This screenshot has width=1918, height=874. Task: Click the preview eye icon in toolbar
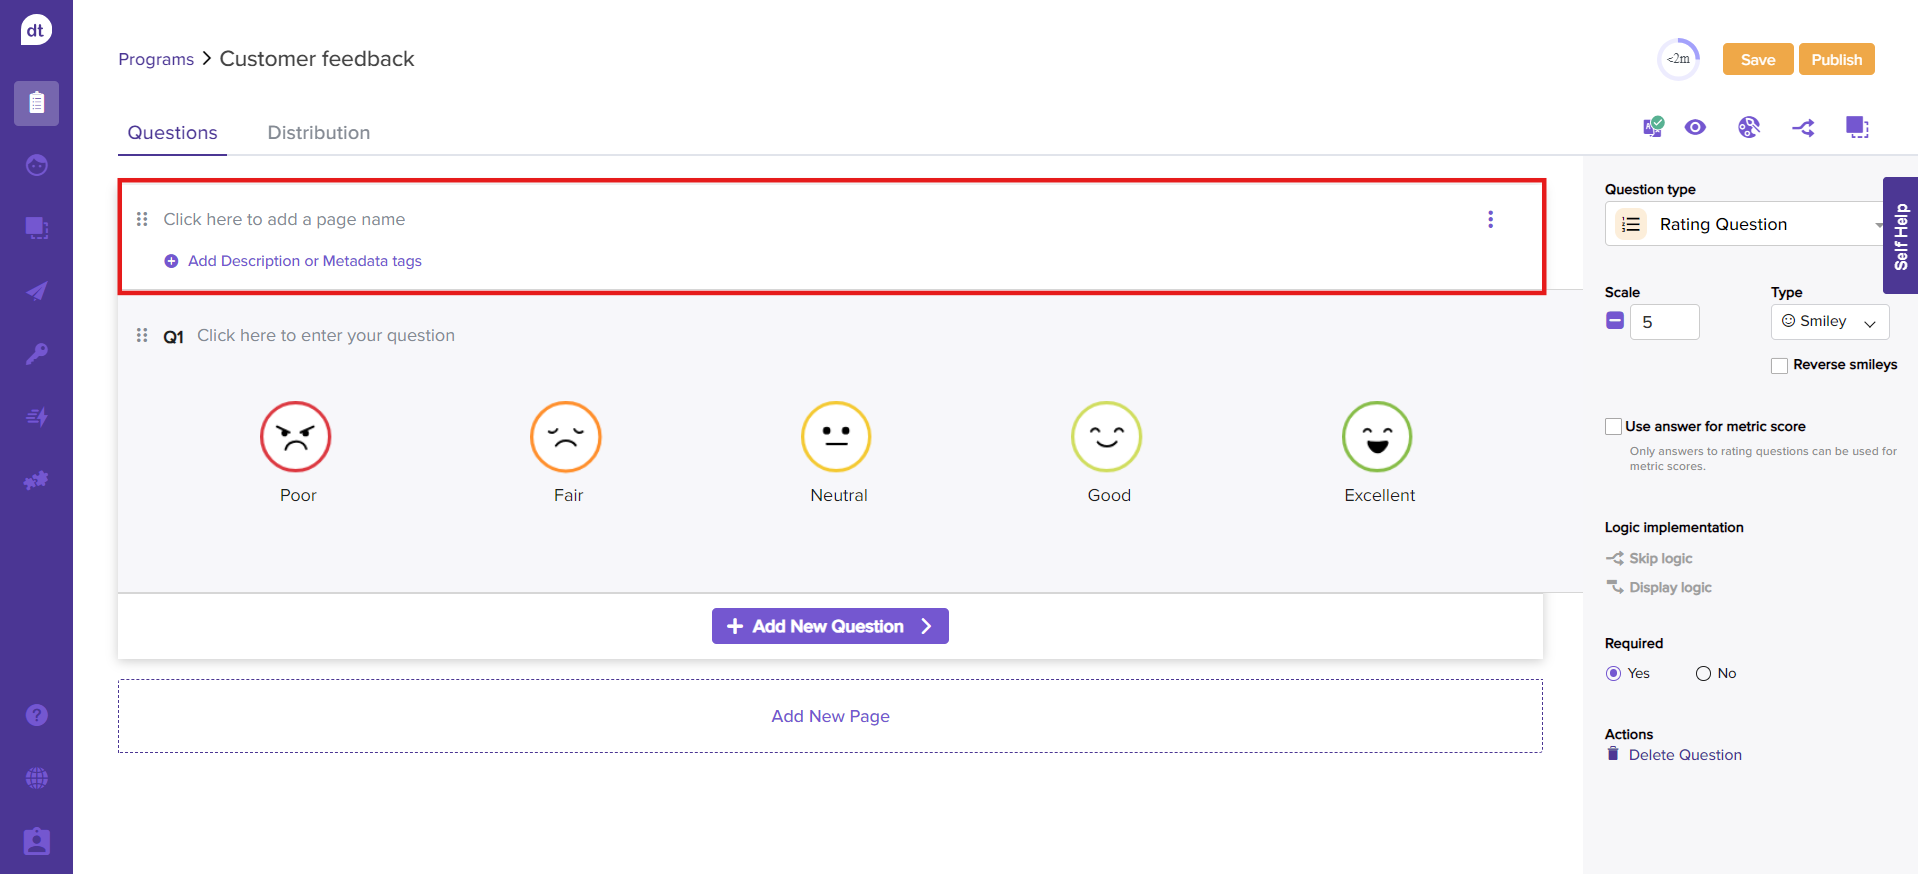click(x=1695, y=127)
